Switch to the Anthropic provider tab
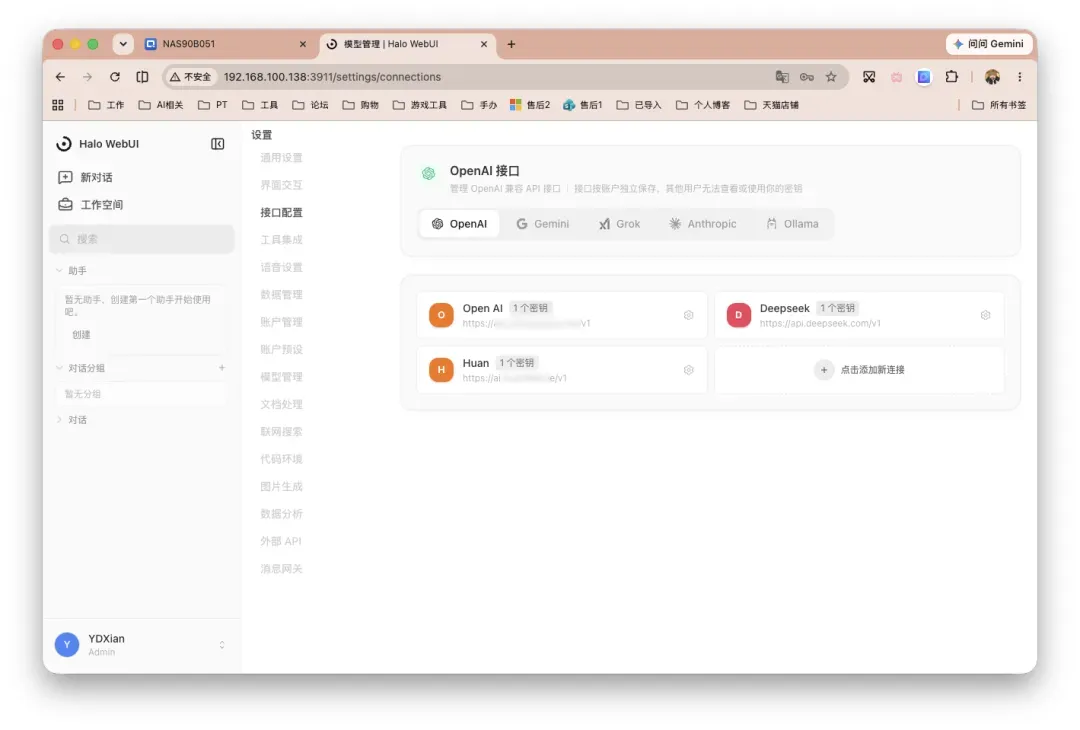The height and width of the screenshot is (730, 1080). (x=703, y=224)
